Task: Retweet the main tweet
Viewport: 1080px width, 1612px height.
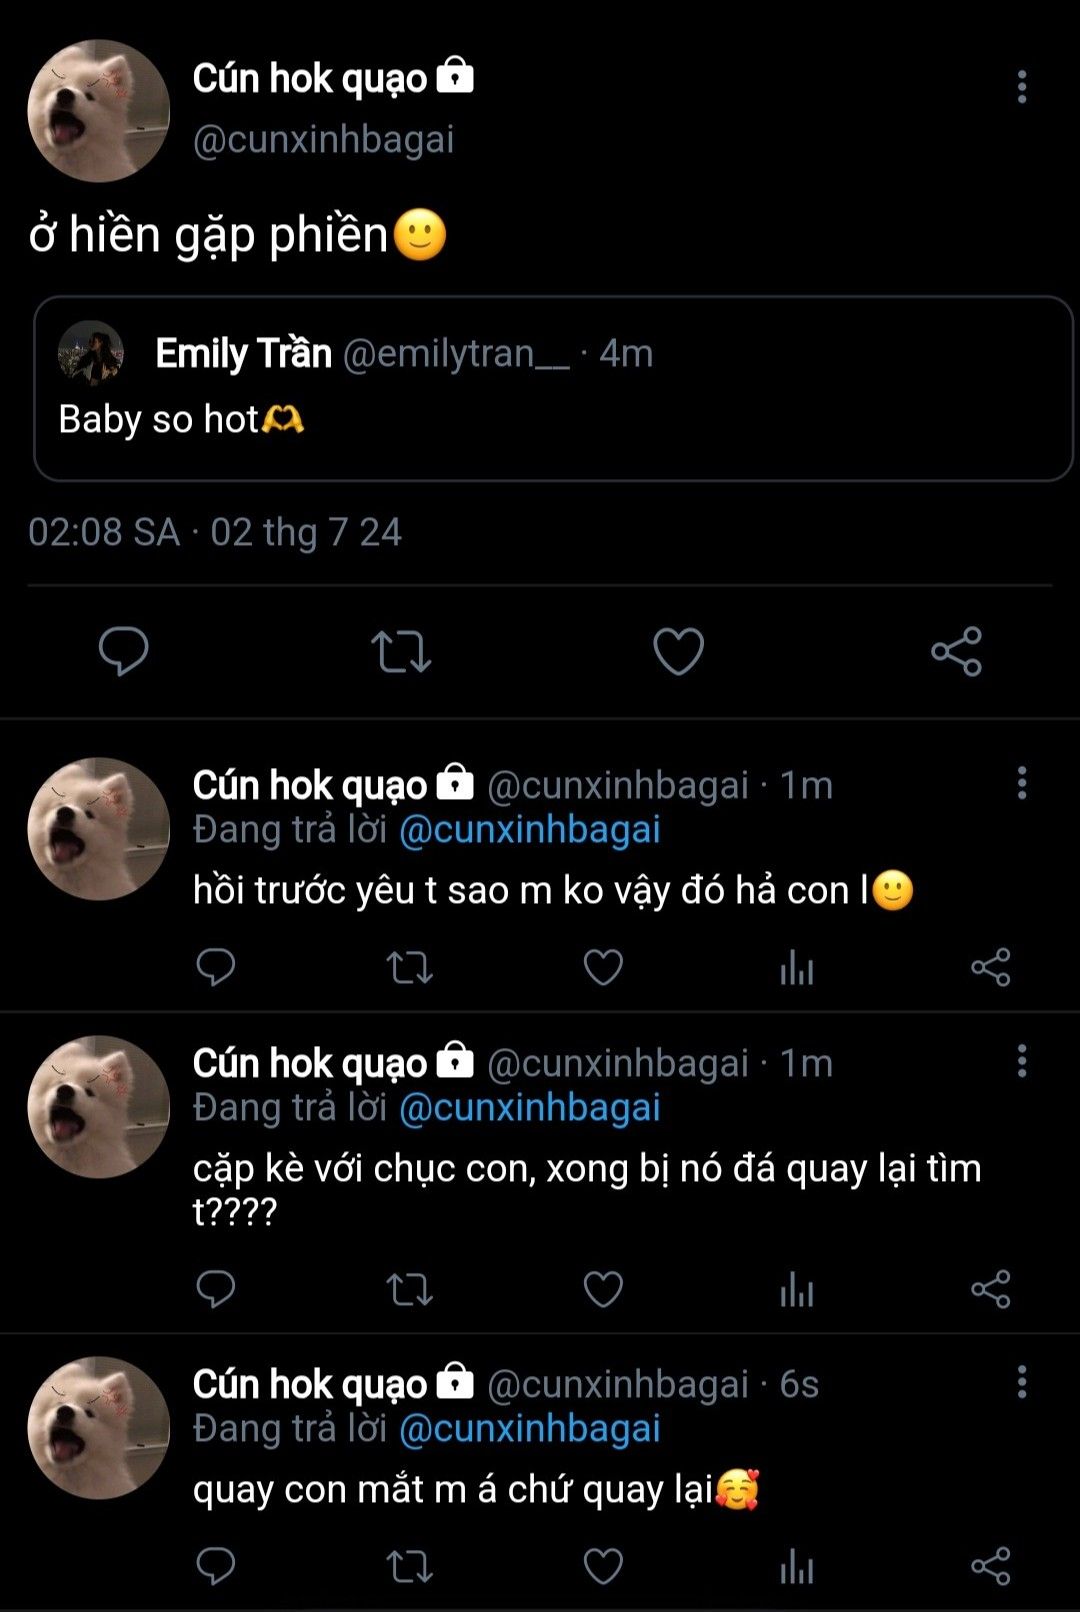Action: click(x=401, y=651)
